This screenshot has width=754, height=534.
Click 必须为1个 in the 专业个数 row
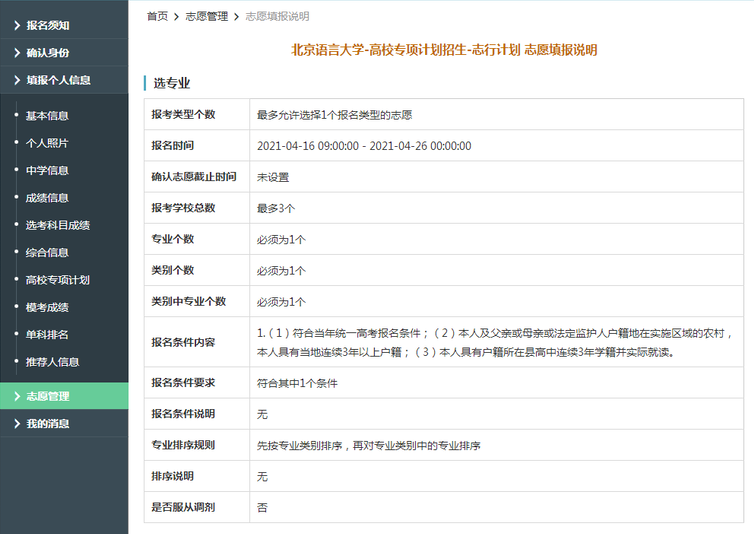281,240
